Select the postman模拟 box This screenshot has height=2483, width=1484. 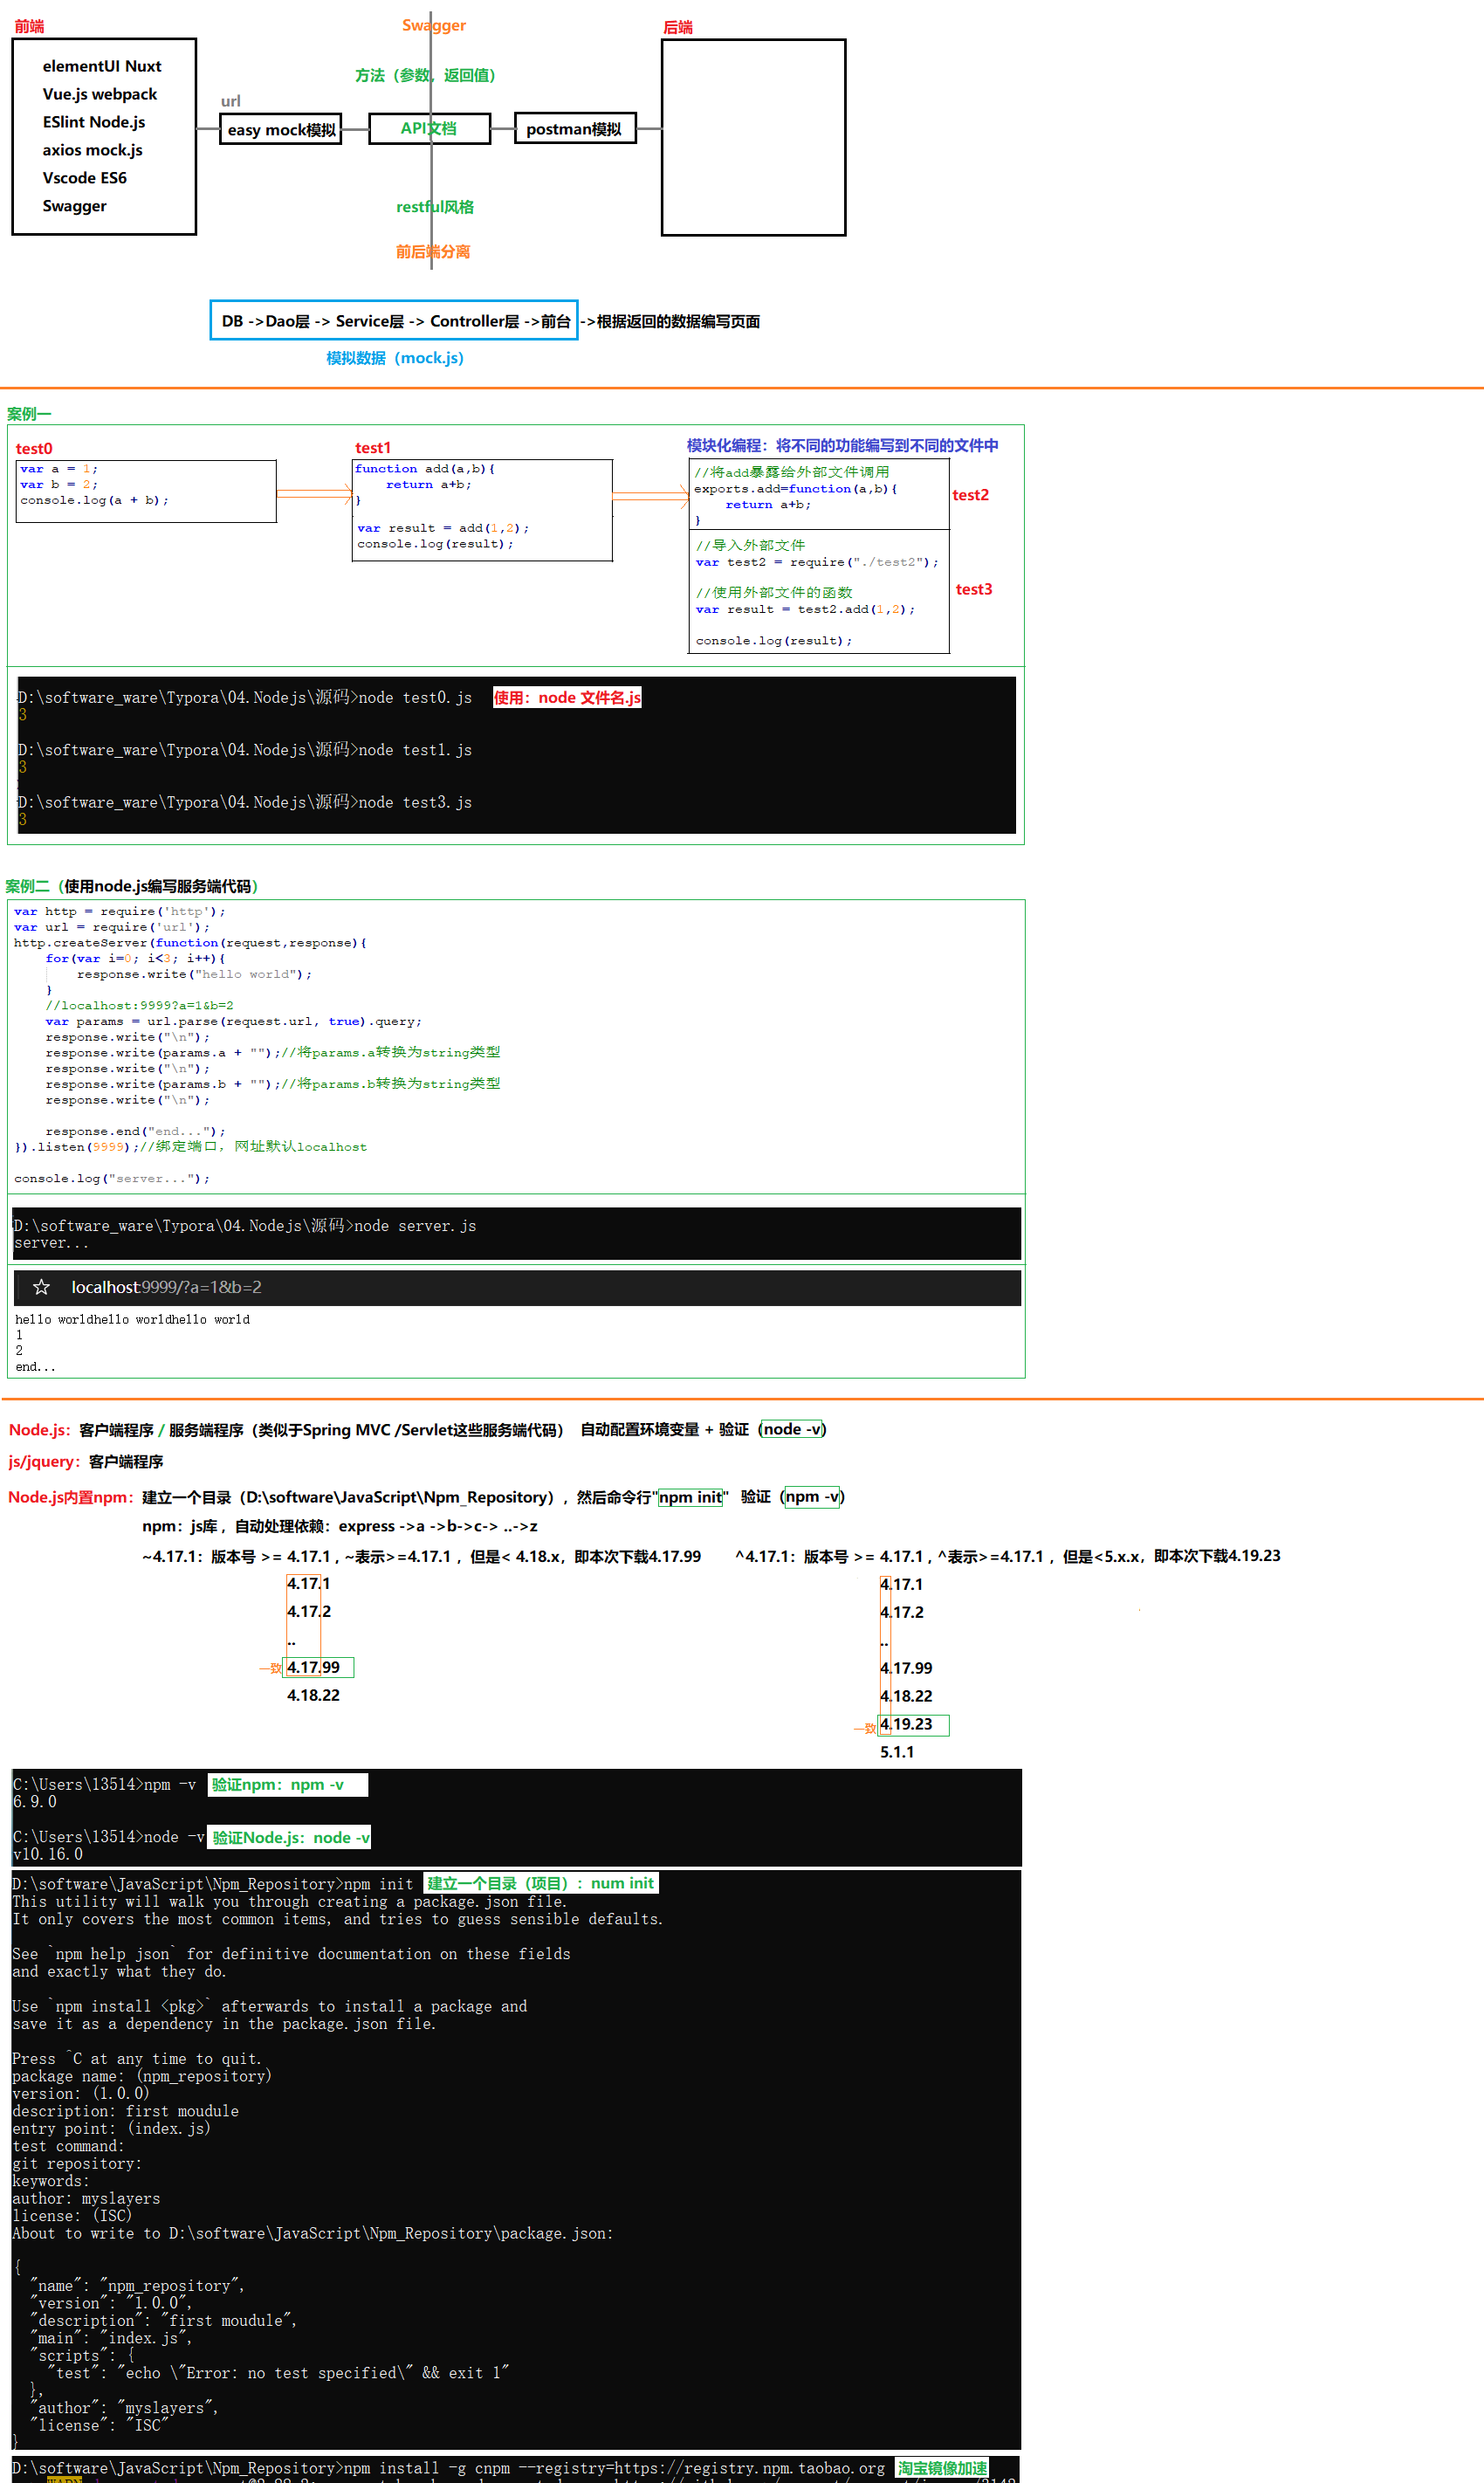[574, 129]
